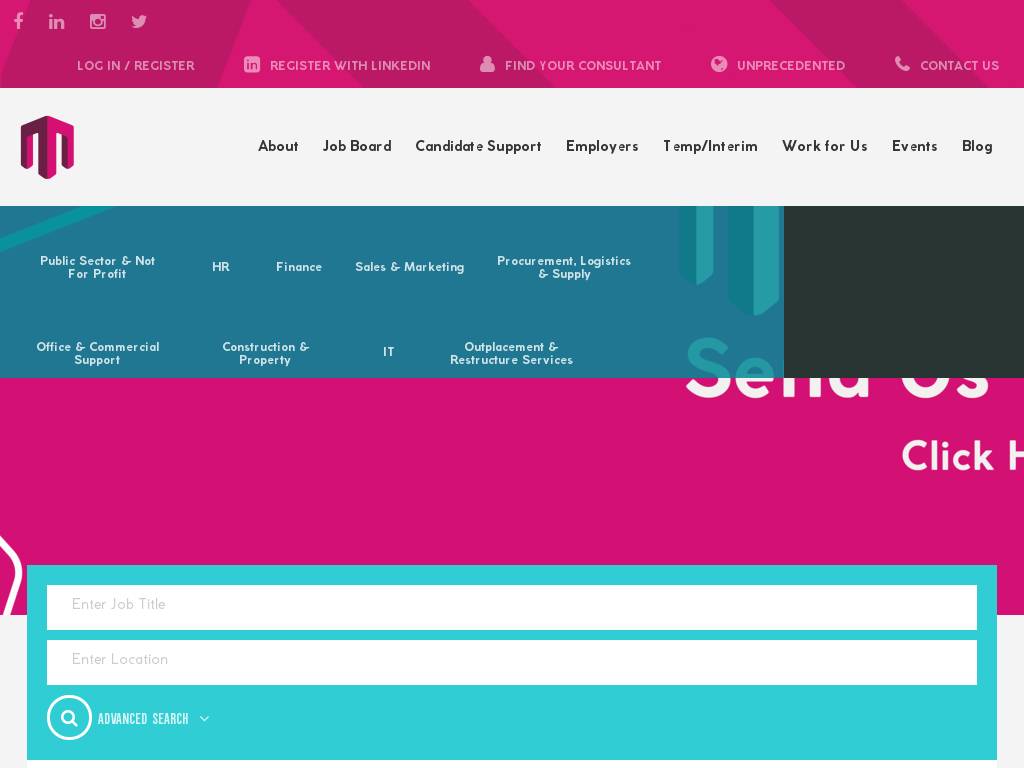Image resolution: width=1024 pixels, height=768 pixels.
Task: Select the Finance sector link
Action: (299, 267)
